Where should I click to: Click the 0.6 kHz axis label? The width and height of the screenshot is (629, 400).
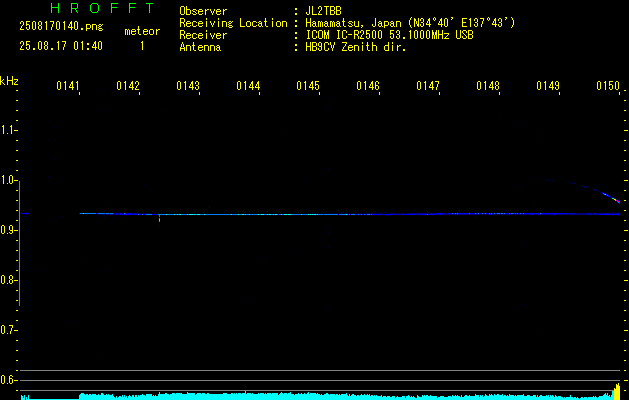[8, 380]
